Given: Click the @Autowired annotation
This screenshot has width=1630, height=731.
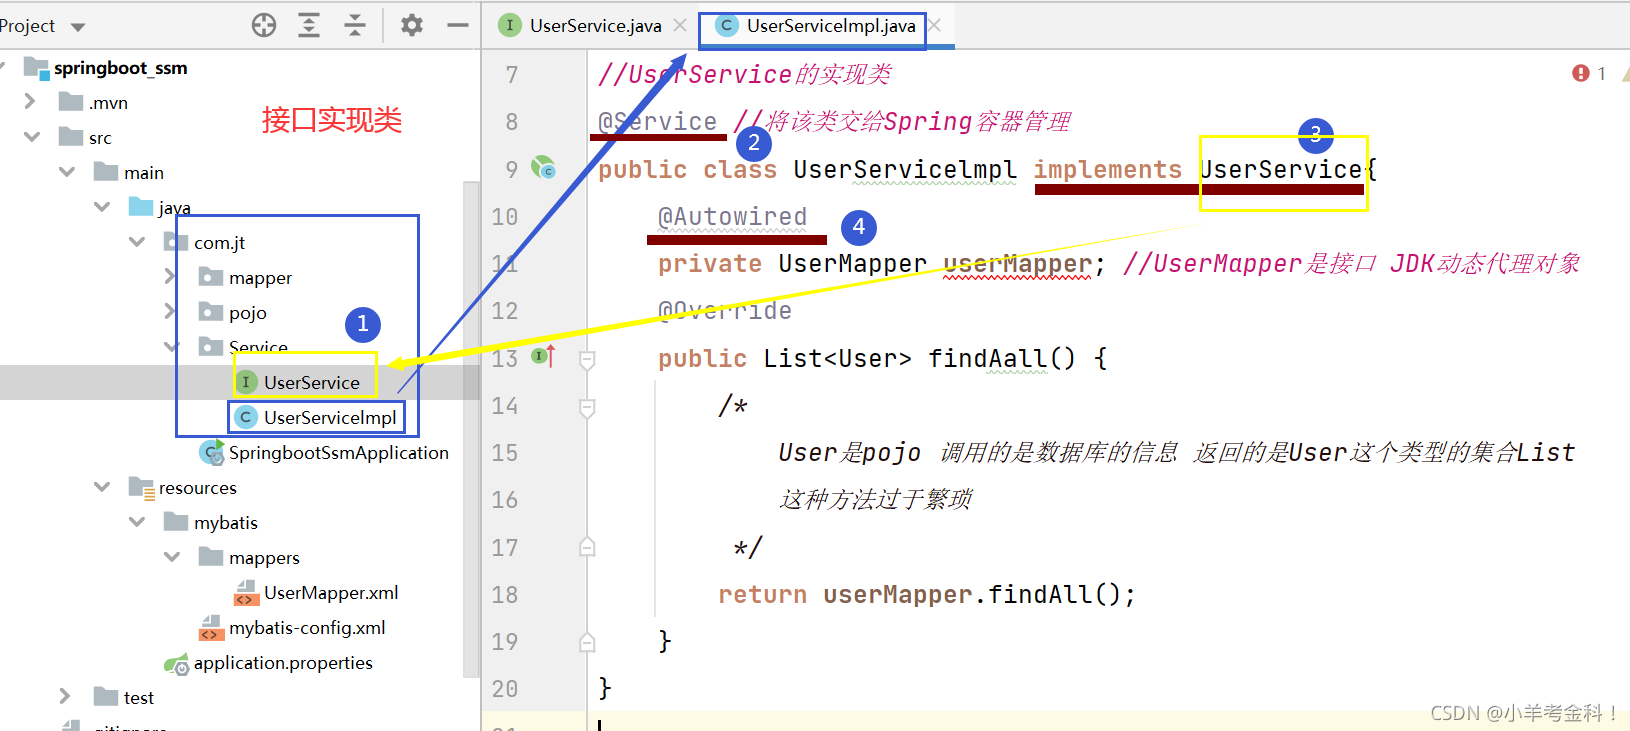Looking at the screenshot, I should click(732, 217).
